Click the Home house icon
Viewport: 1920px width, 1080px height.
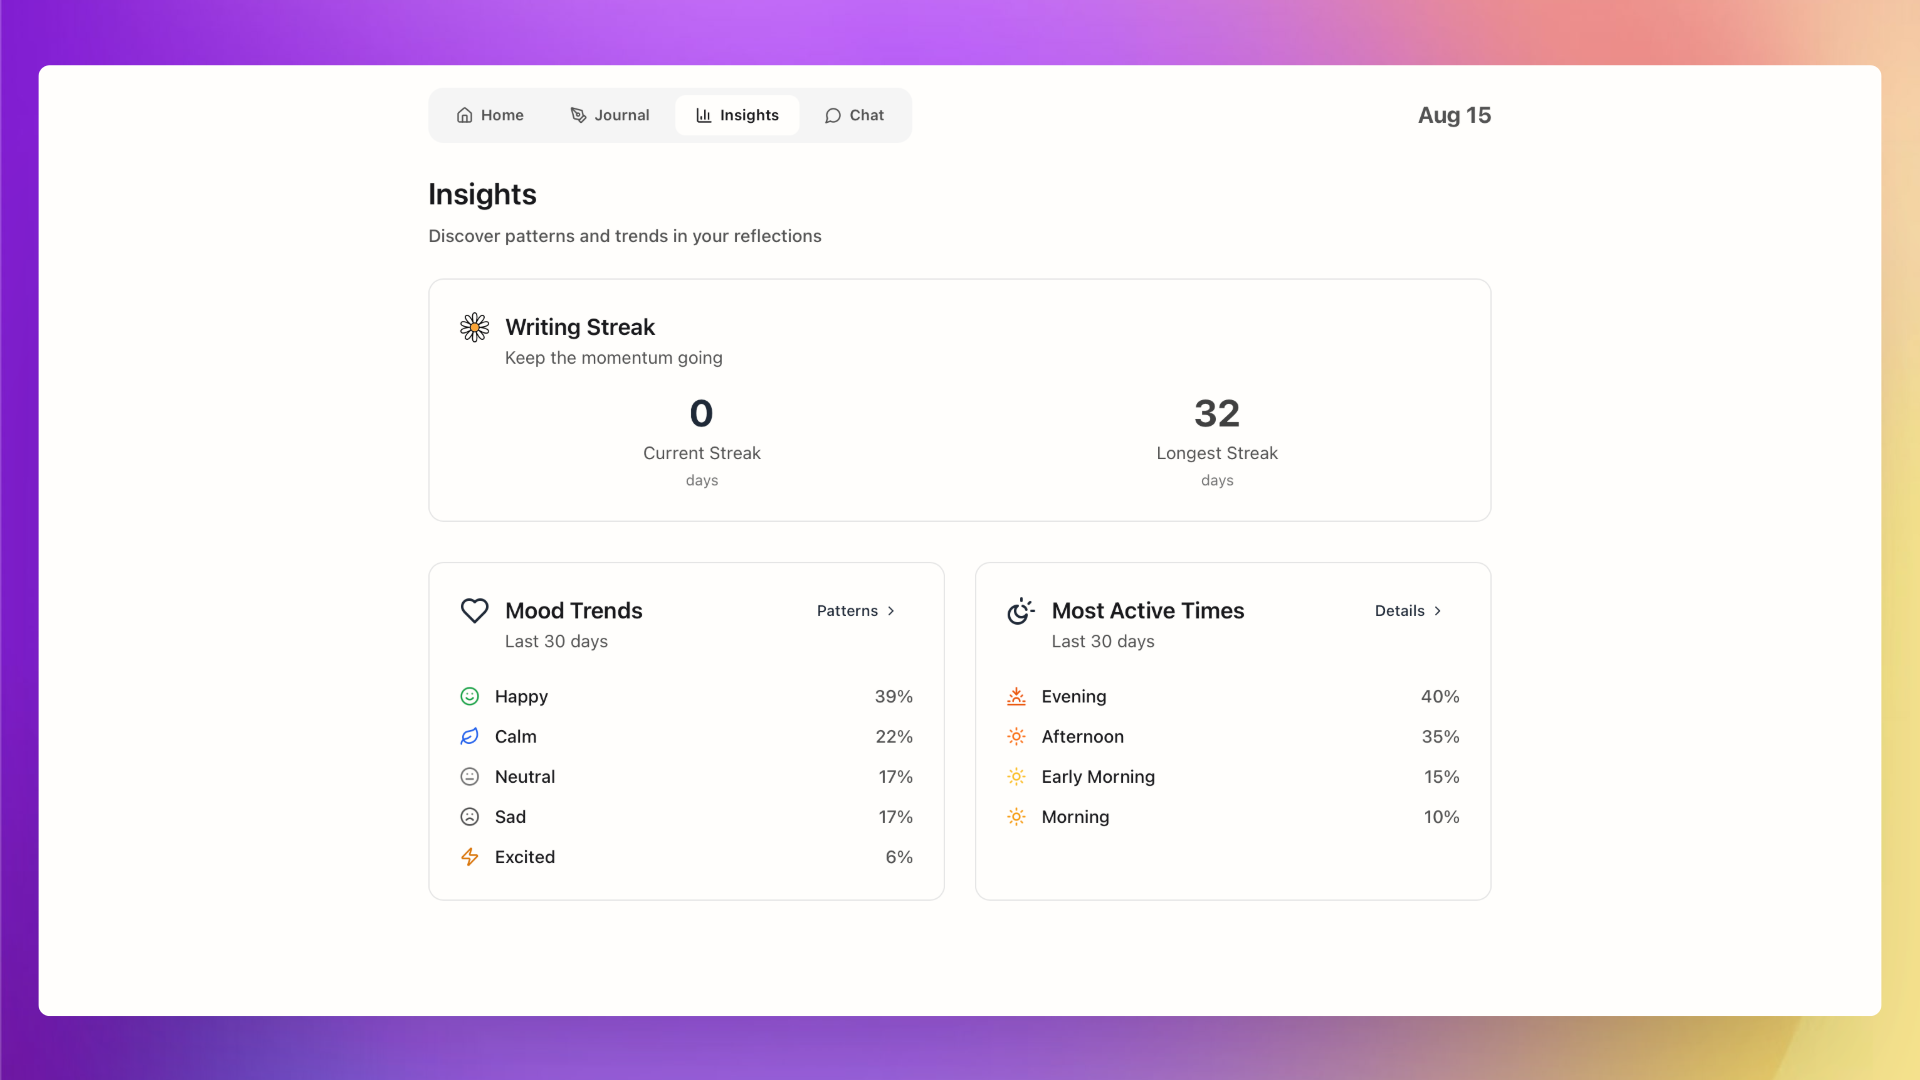pyautogui.click(x=464, y=115)
